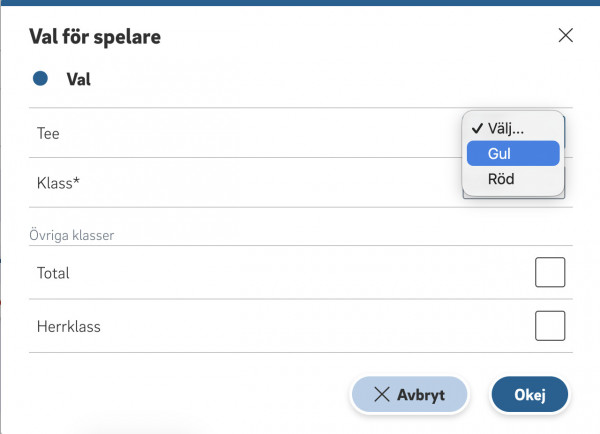
Task: Cancel with the Avbryt button
Action: tap(409, 394)
